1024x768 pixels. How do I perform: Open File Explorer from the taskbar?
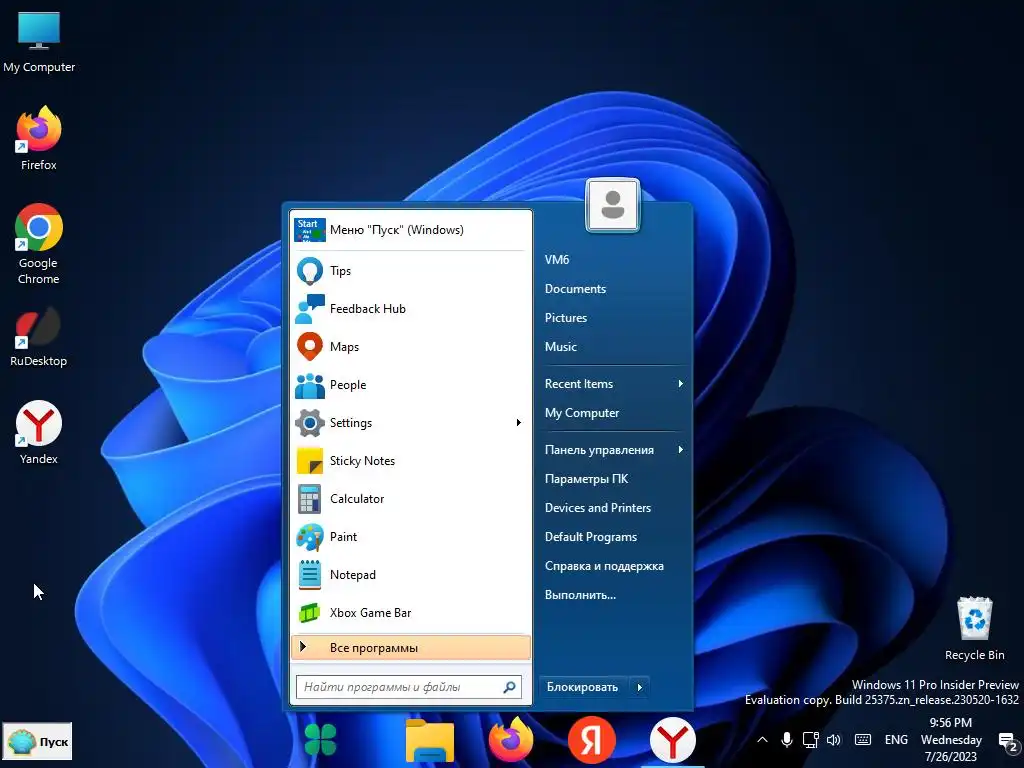(430, 741)
